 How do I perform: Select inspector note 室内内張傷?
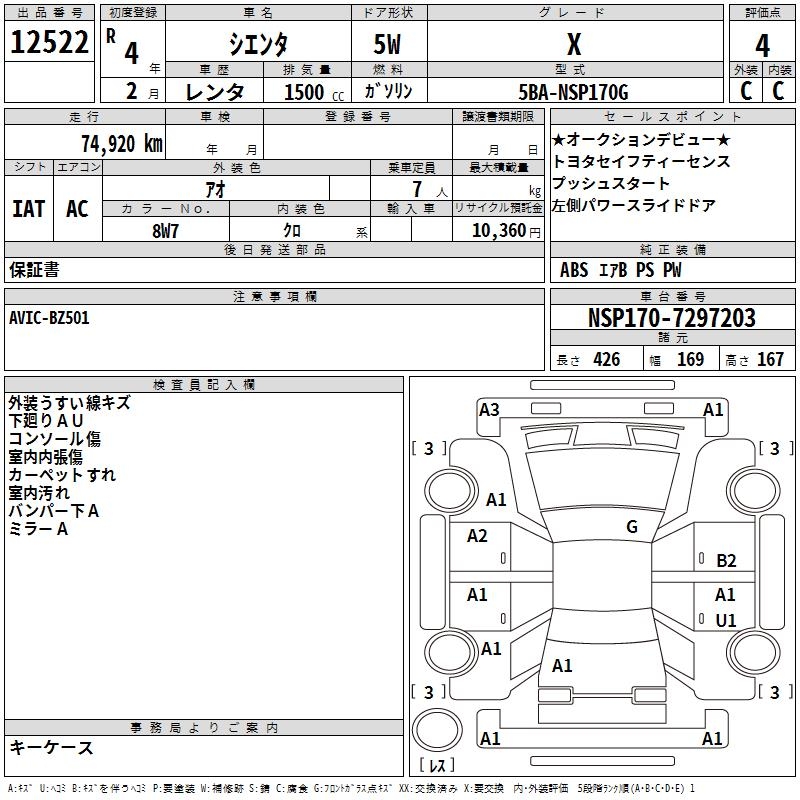[46, 457]
